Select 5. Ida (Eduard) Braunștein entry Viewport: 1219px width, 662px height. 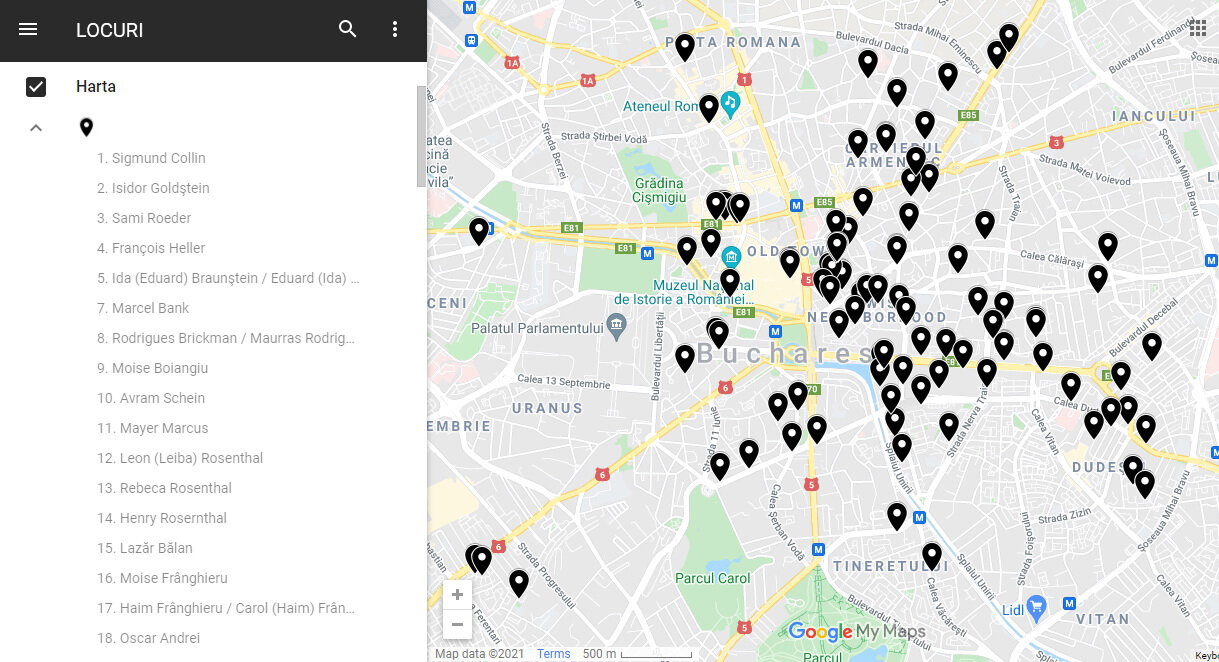[228, 278]
